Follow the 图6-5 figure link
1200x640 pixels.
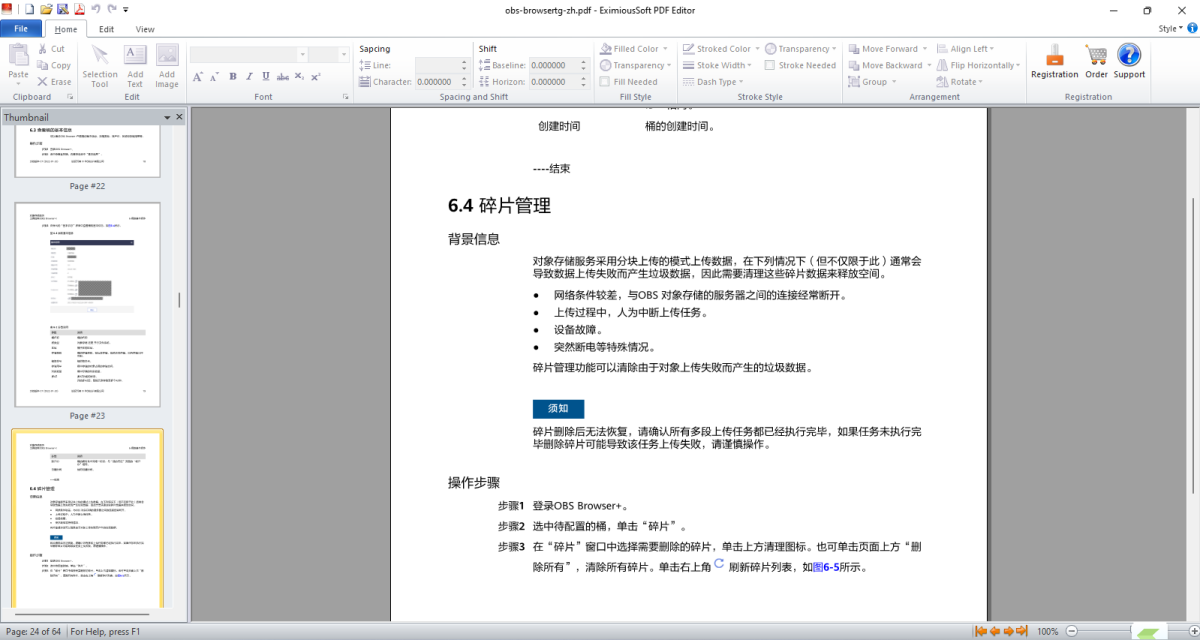(825, 567)
